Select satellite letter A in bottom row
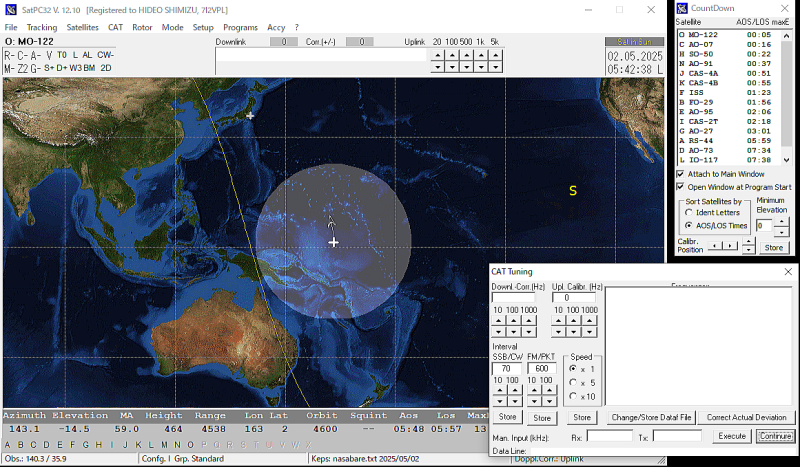This screenshot has height=467, width=800. tap(7, 445)
